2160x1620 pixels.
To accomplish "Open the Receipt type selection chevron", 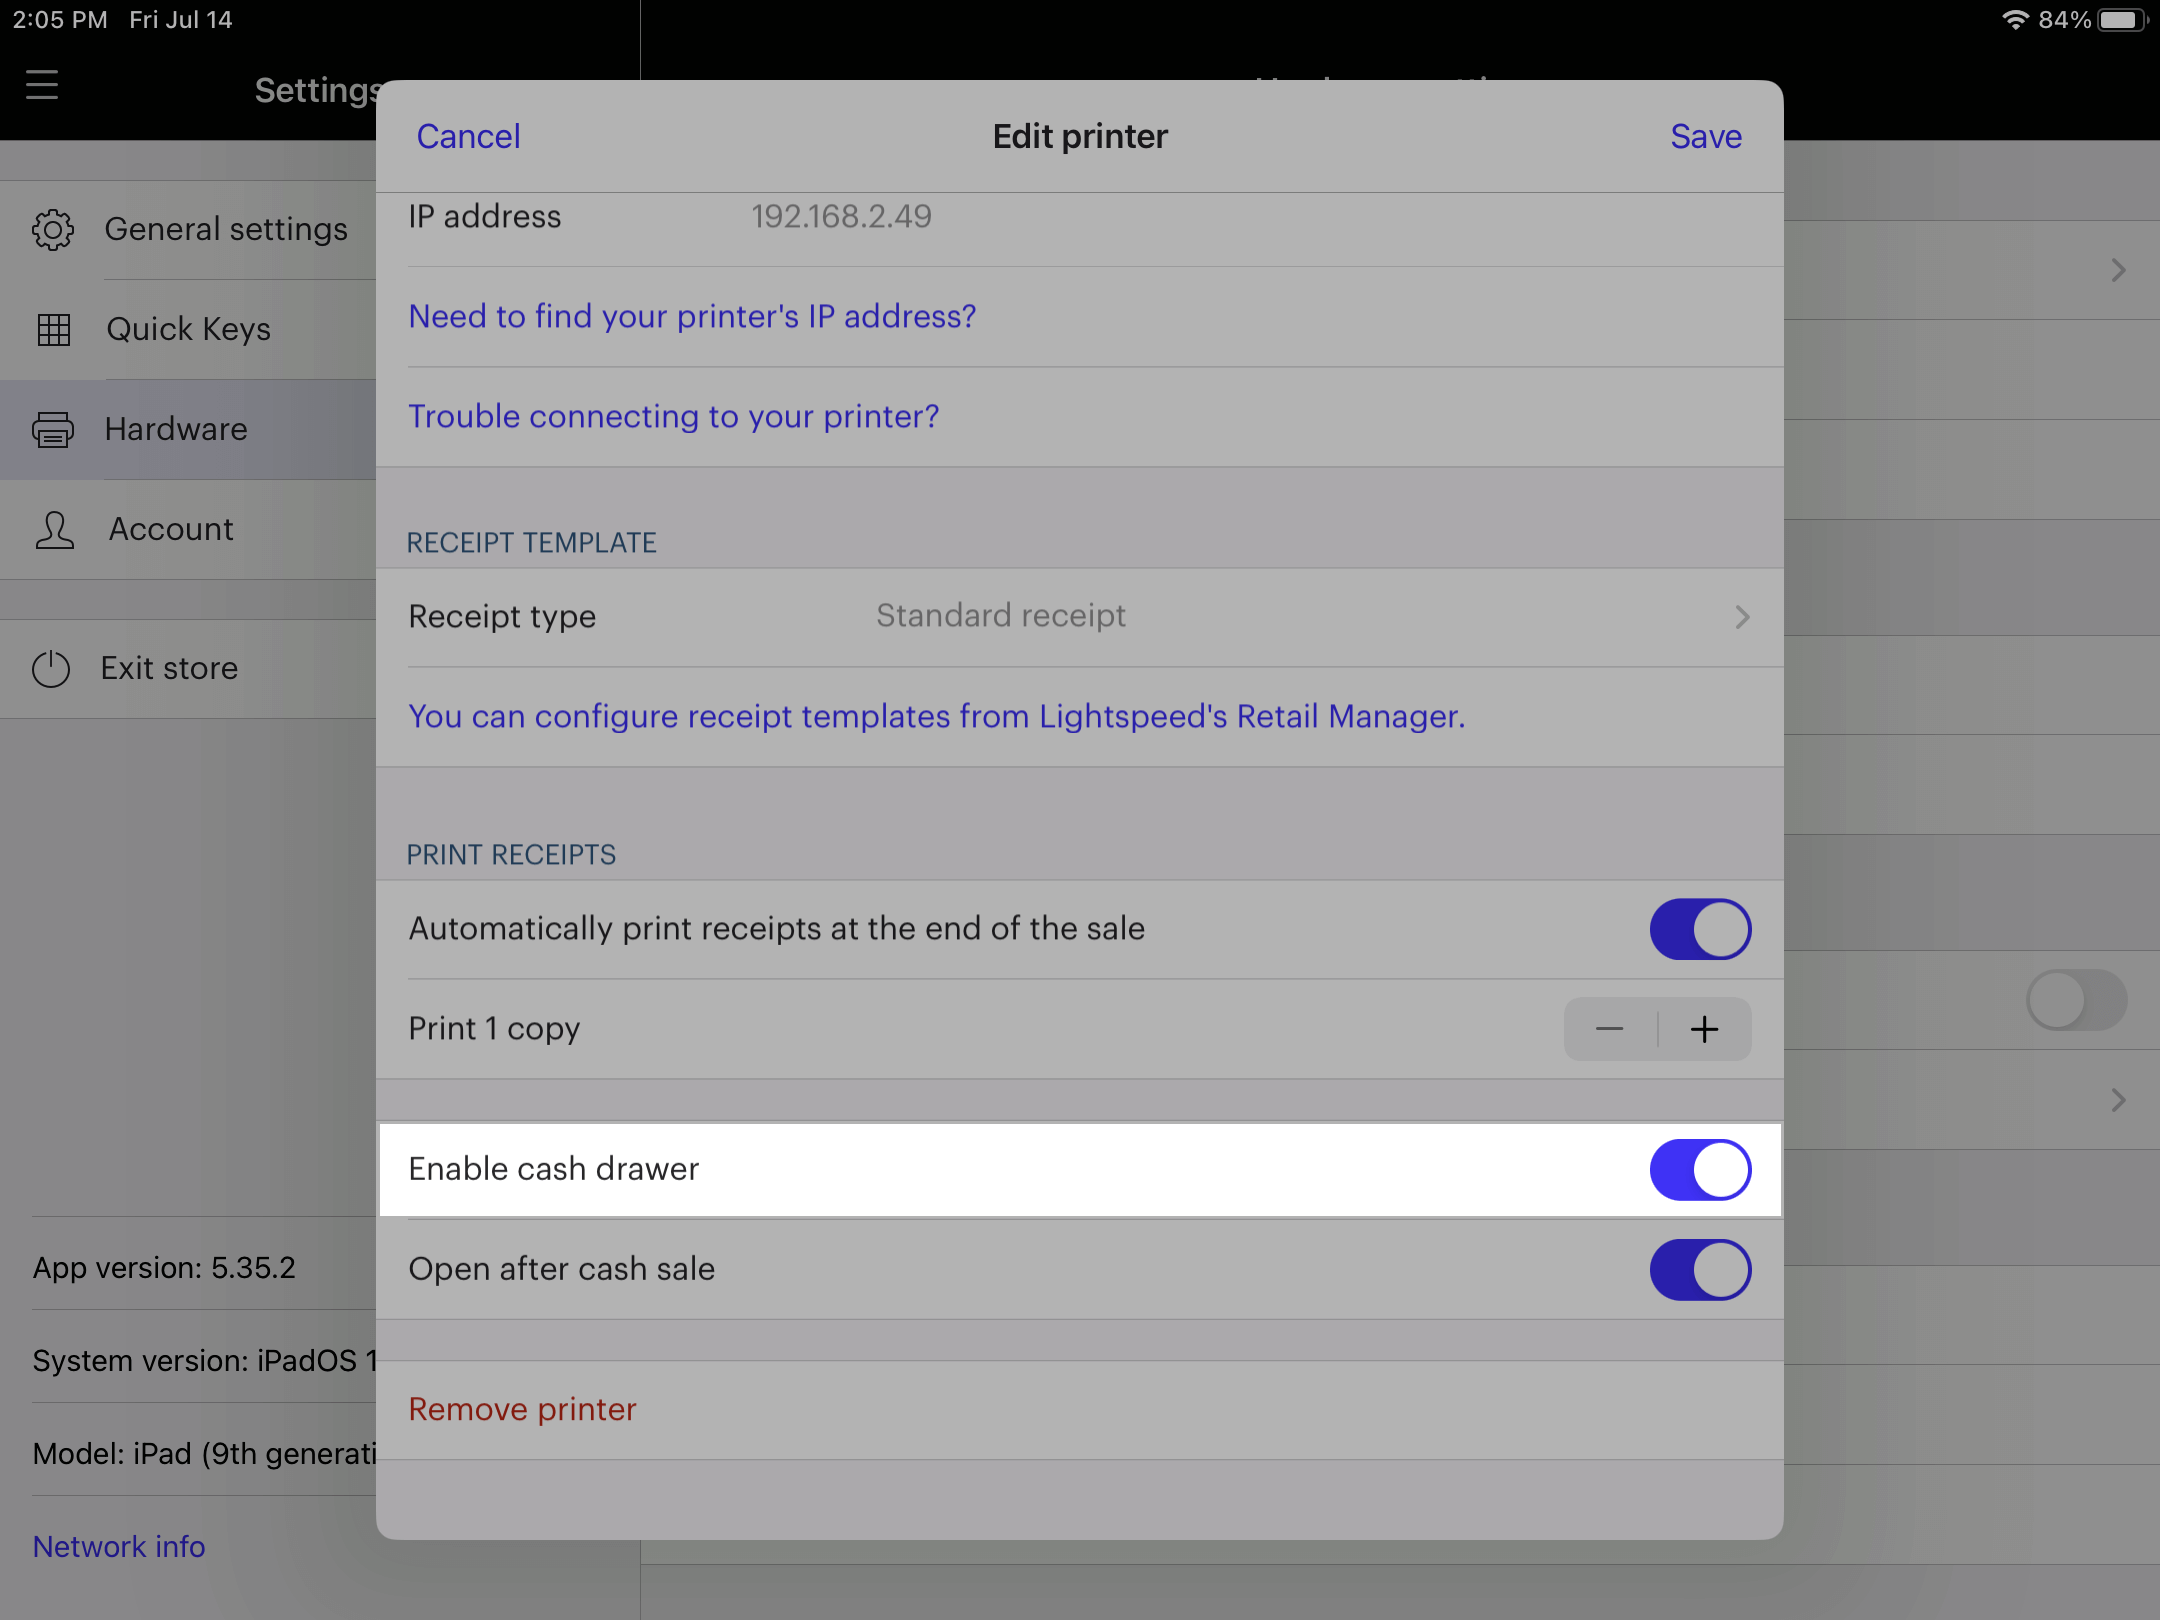I will [1741, 617].
